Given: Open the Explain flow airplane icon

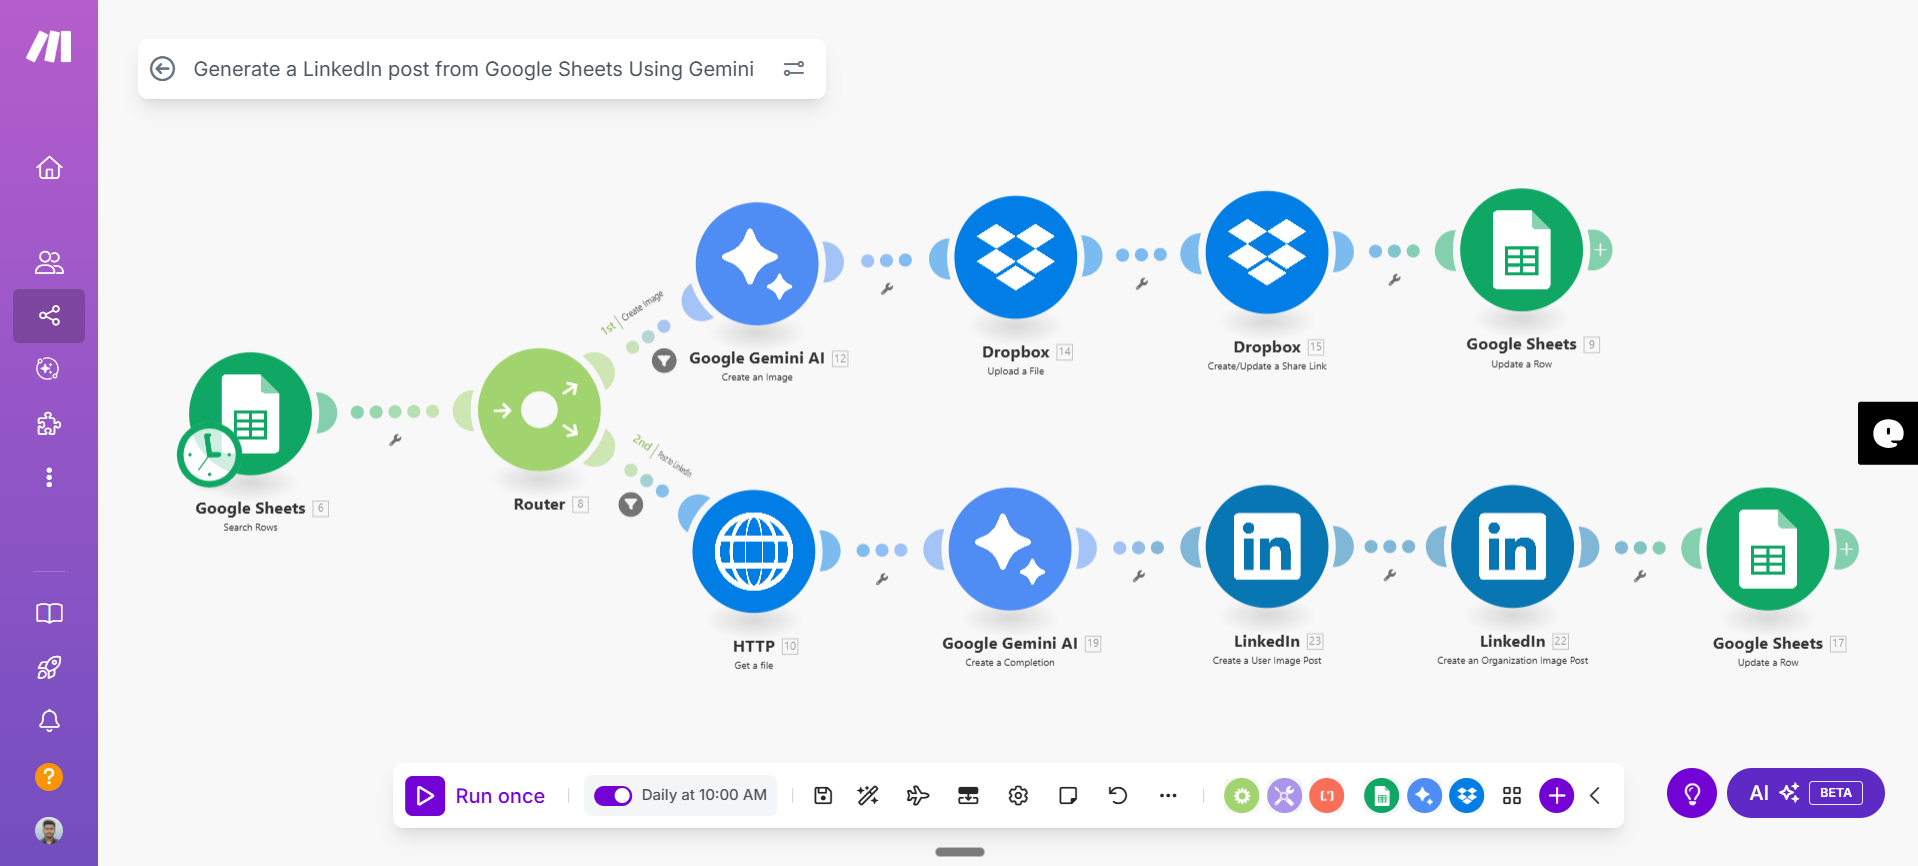Looking at the screenshot, I should [918, 796].
